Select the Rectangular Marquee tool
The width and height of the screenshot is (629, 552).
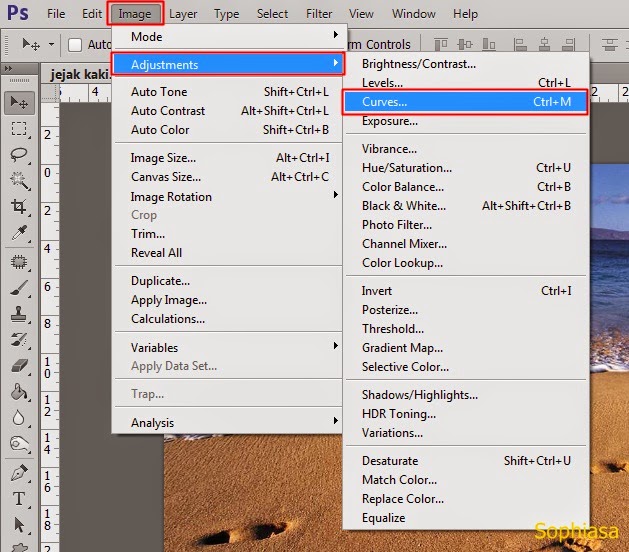point(19,129)
